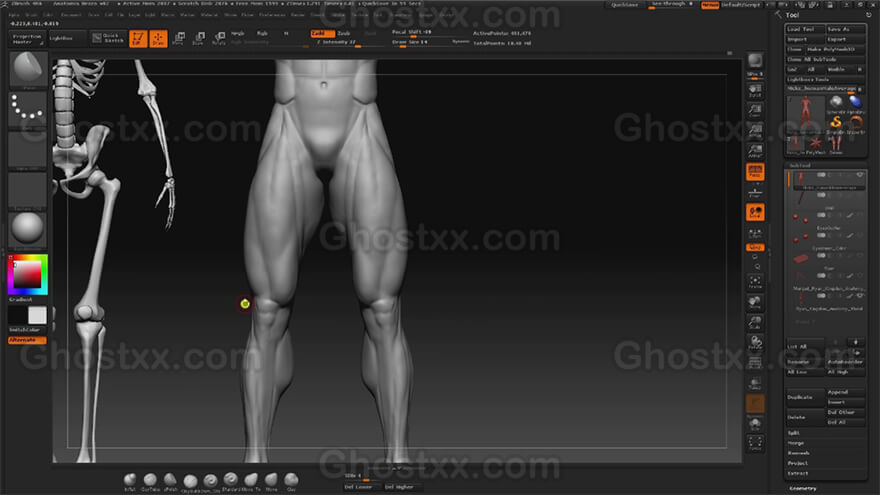Click the Actual size icon

pos(755,131)
